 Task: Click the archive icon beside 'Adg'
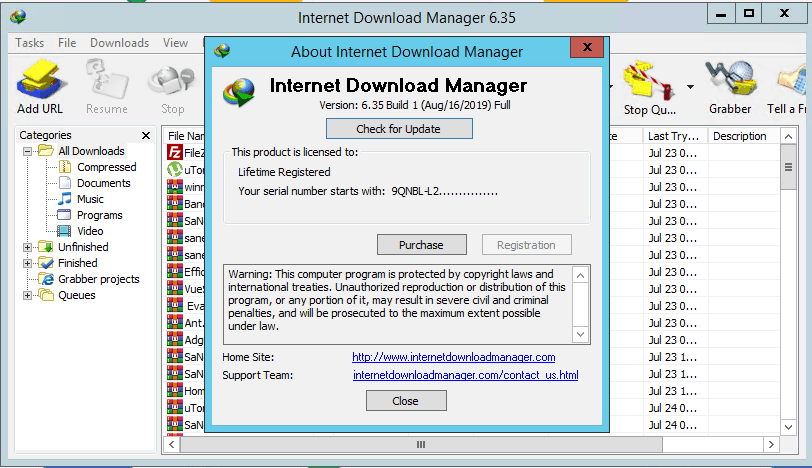pyautogui.click(x=175, y=340)
